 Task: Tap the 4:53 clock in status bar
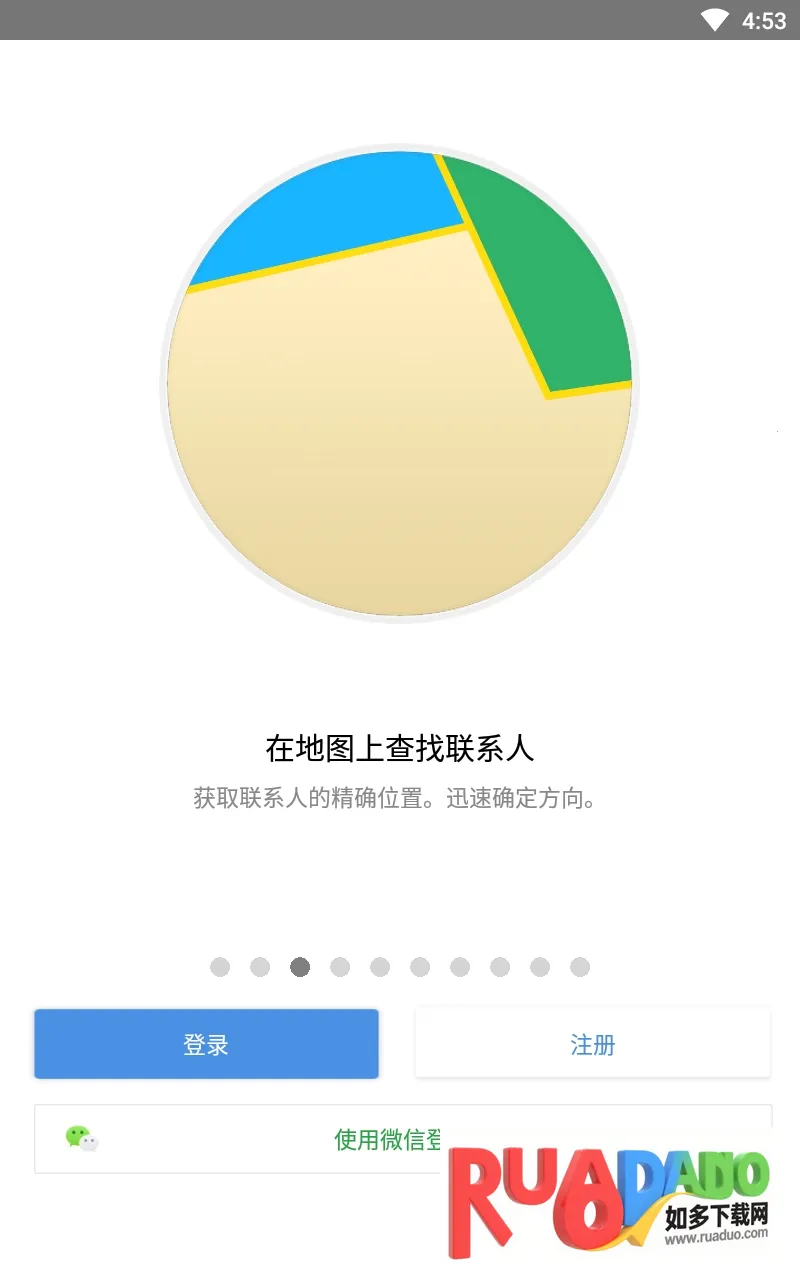[764, 20]
